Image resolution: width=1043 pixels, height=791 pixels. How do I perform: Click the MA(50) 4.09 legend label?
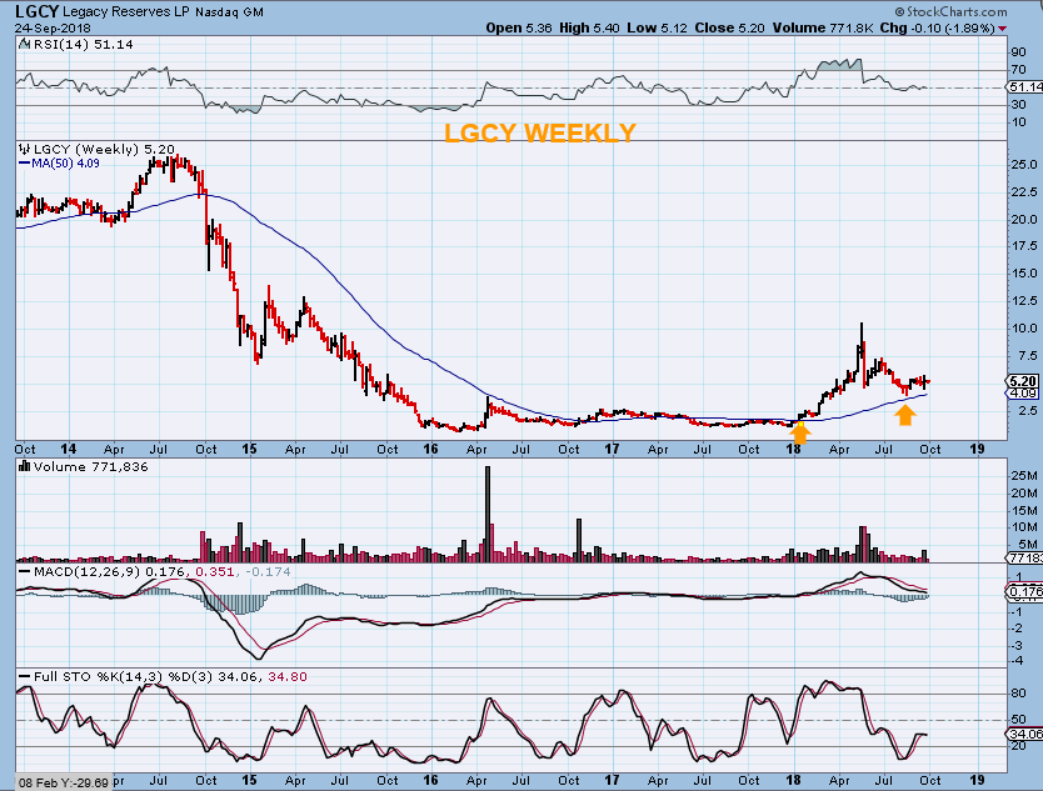(x=66, y=163)
